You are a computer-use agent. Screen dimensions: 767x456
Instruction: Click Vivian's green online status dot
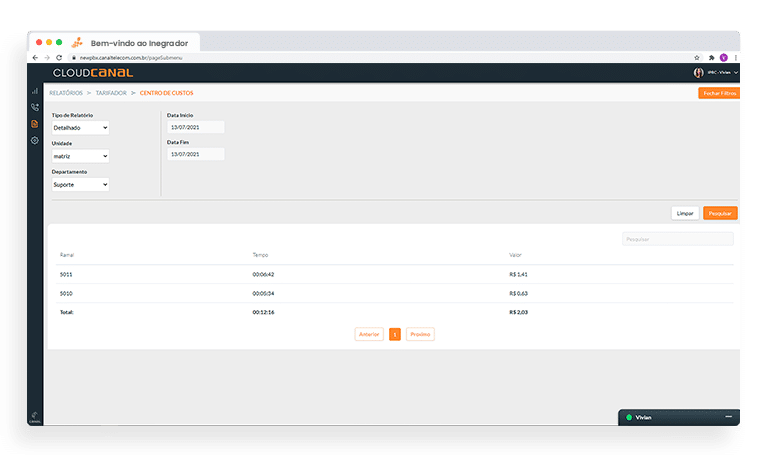[x=629, y=417]
